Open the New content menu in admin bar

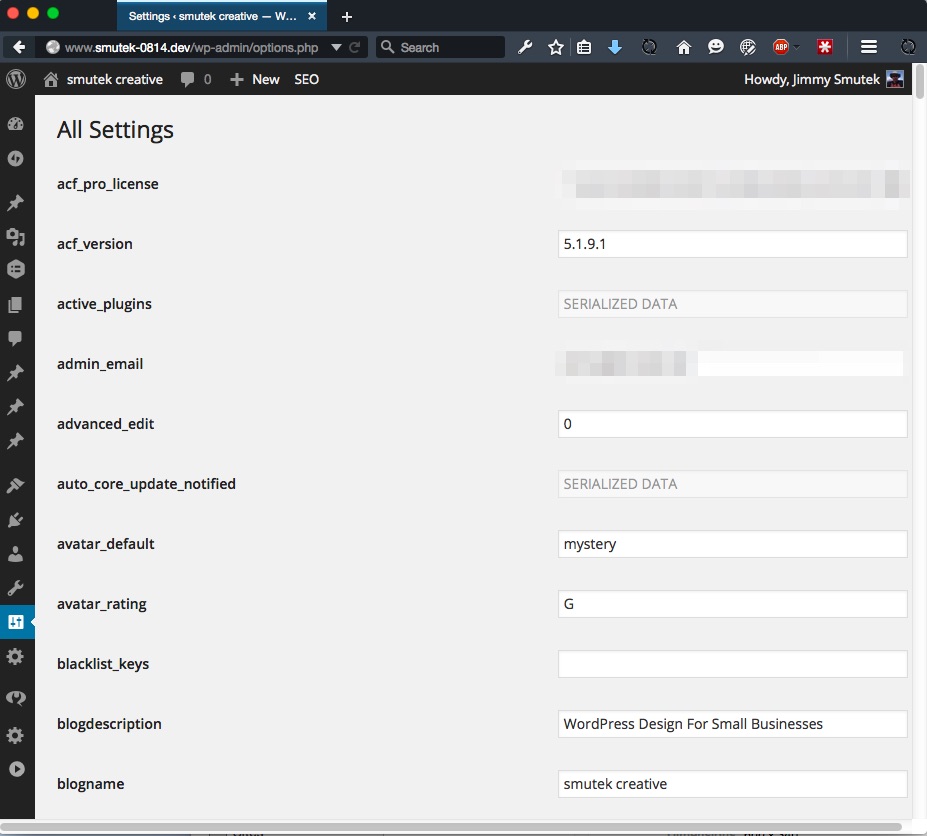tap(254, 79)
